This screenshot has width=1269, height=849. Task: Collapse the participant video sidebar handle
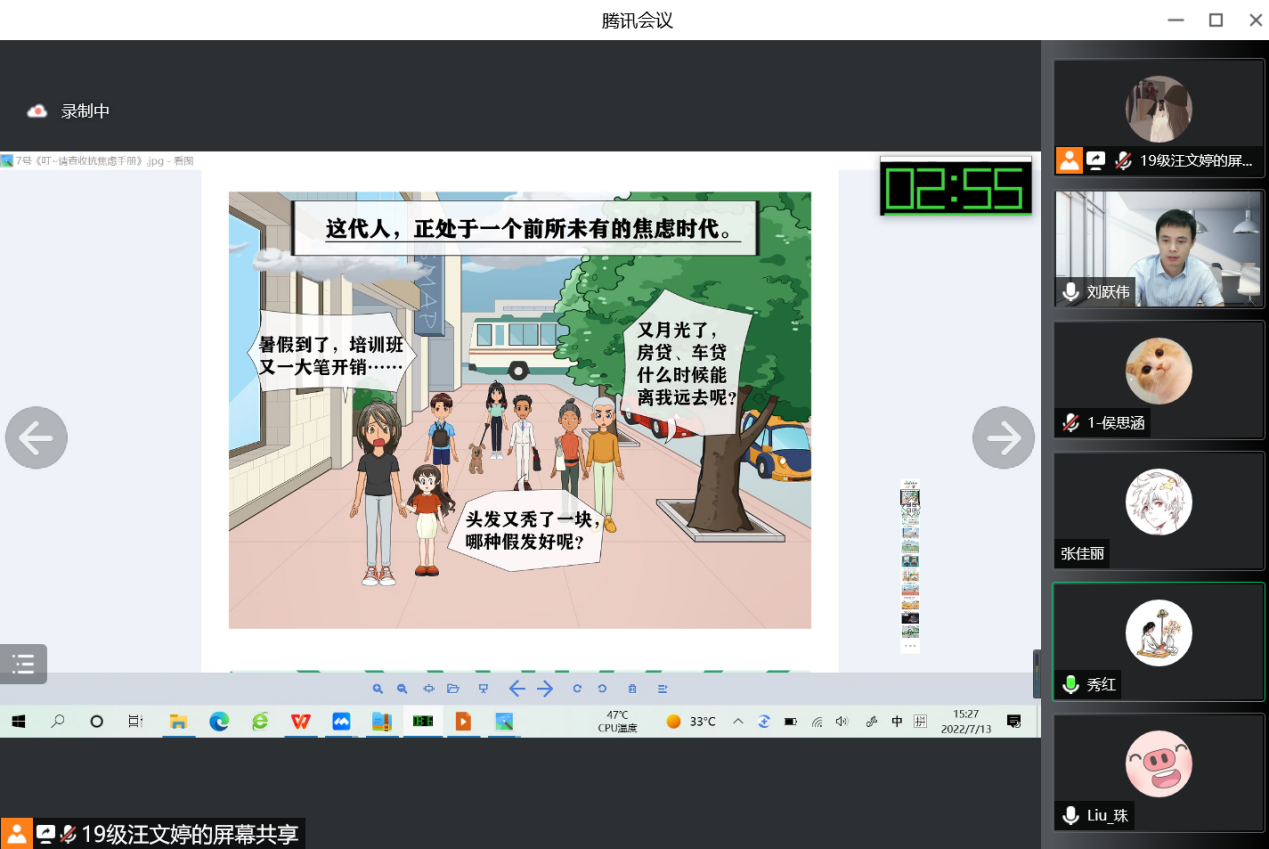[1036, 672]
